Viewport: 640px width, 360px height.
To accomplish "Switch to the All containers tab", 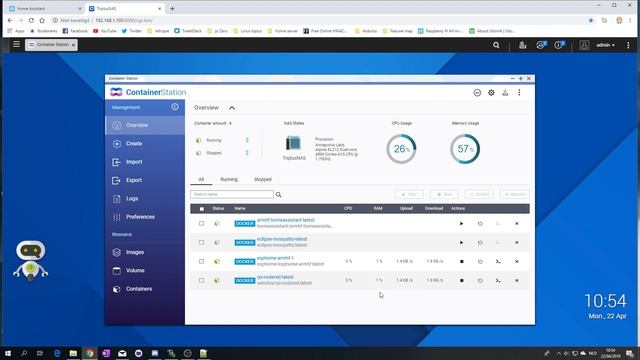I will coord(201,180).
